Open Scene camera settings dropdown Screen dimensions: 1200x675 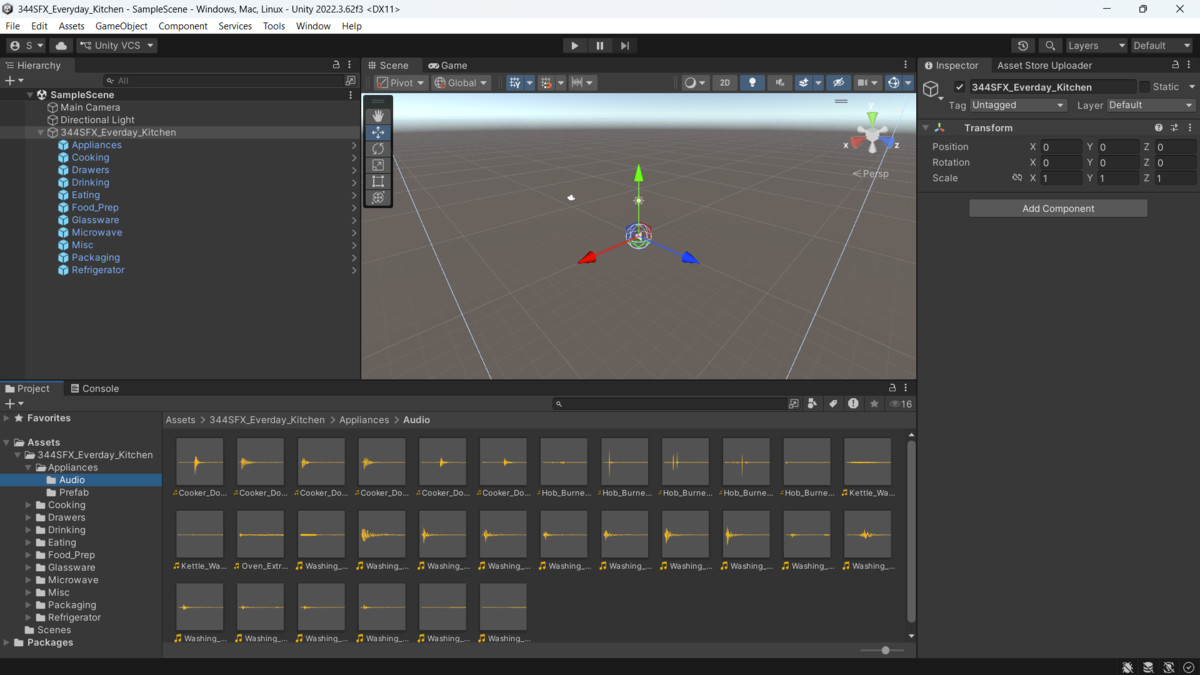(x=866, y=83)
